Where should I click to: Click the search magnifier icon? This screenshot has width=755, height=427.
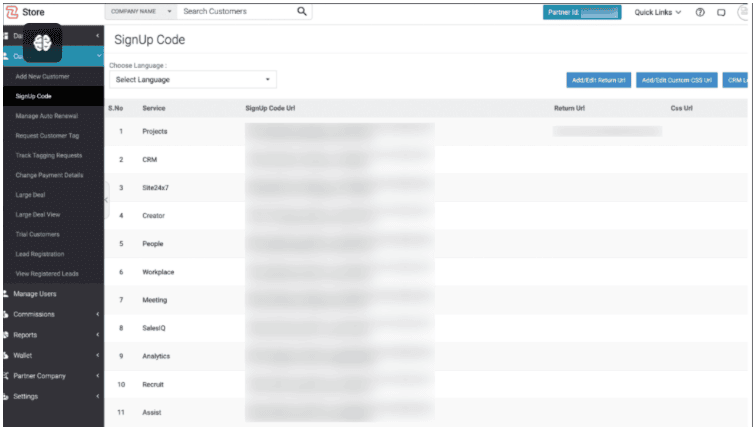pyautogui.click(x=301, y=11)
